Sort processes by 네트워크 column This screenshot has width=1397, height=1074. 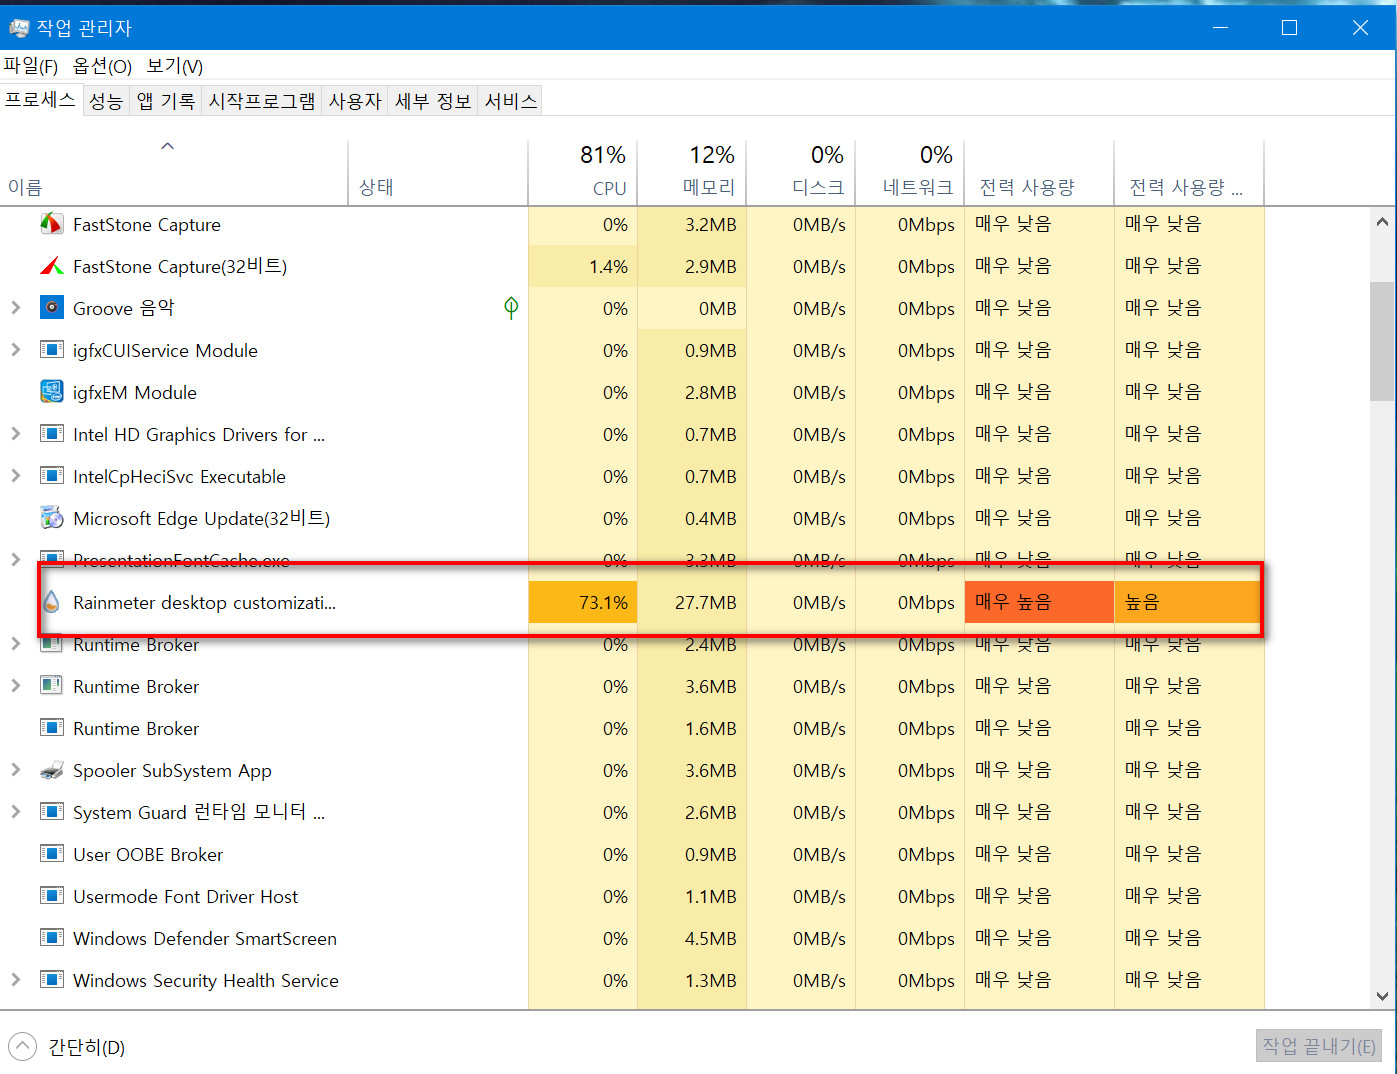[910, 173]
